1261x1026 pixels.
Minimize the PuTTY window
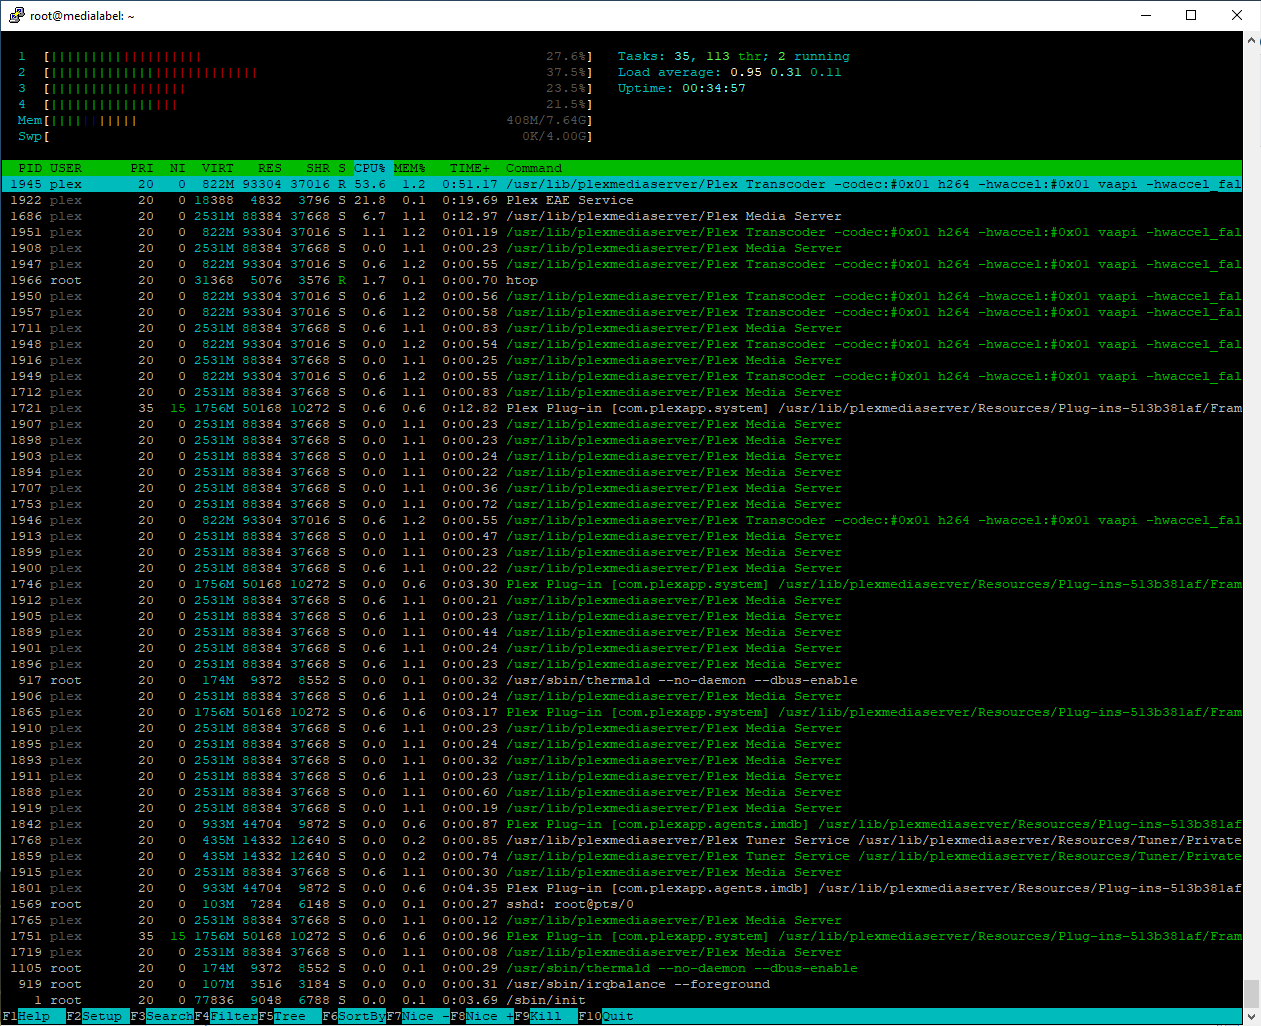tap(1146, 15)
